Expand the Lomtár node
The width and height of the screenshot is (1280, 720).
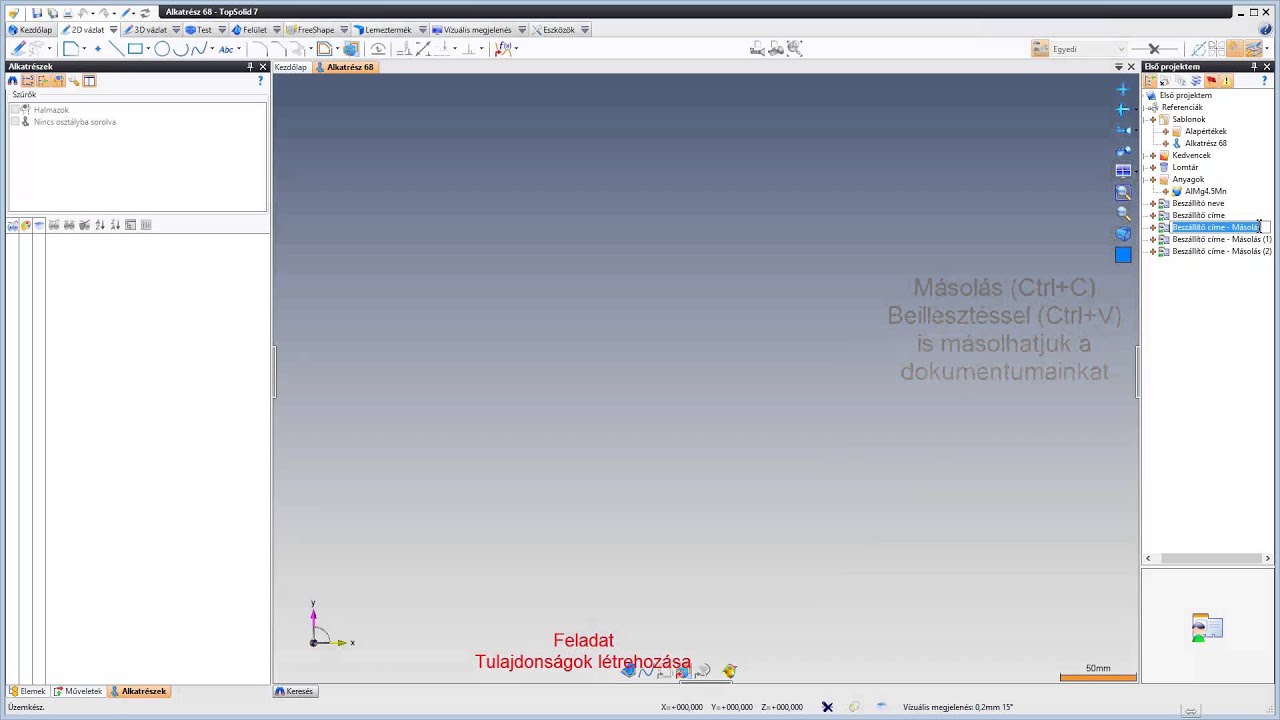click(1153, 167)
